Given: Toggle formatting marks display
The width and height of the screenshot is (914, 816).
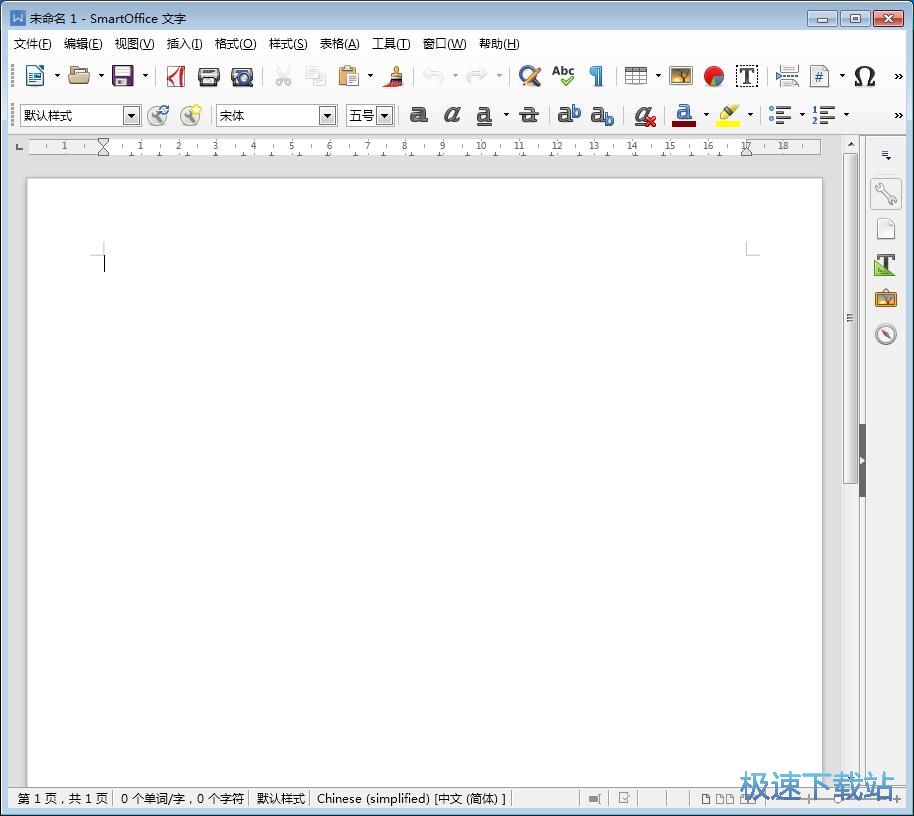Looking at the screenshot, I should tap(596, 76).
